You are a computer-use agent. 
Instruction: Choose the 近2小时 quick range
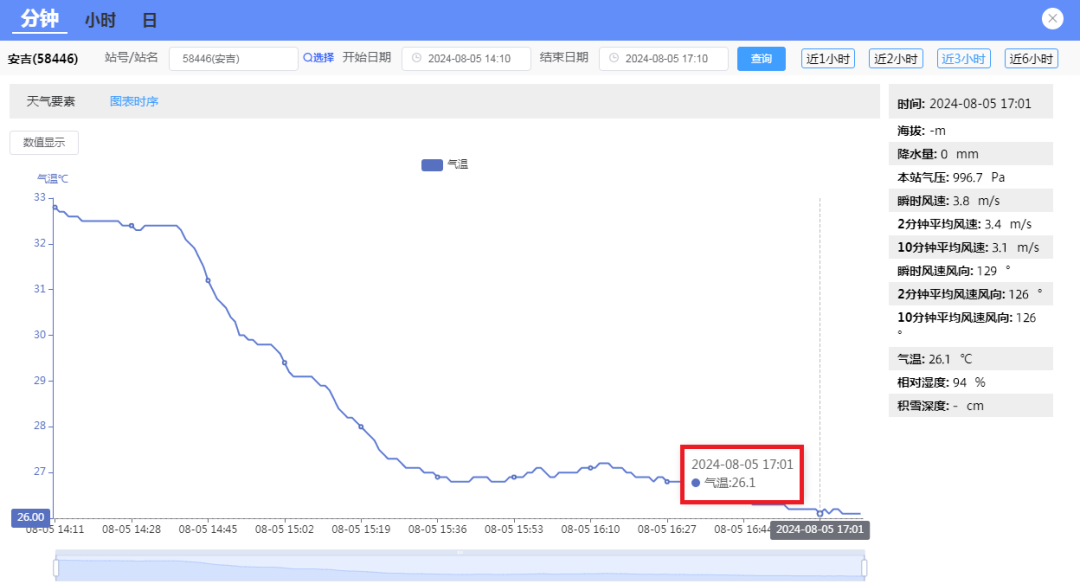(896, 59)
